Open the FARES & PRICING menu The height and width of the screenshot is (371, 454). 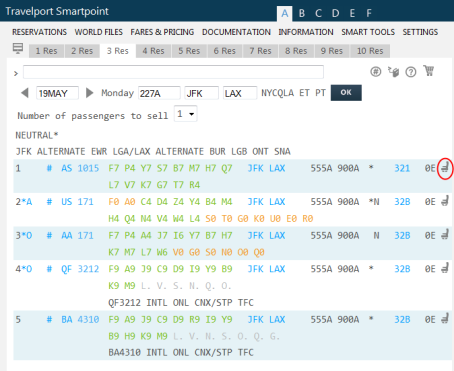162,32
